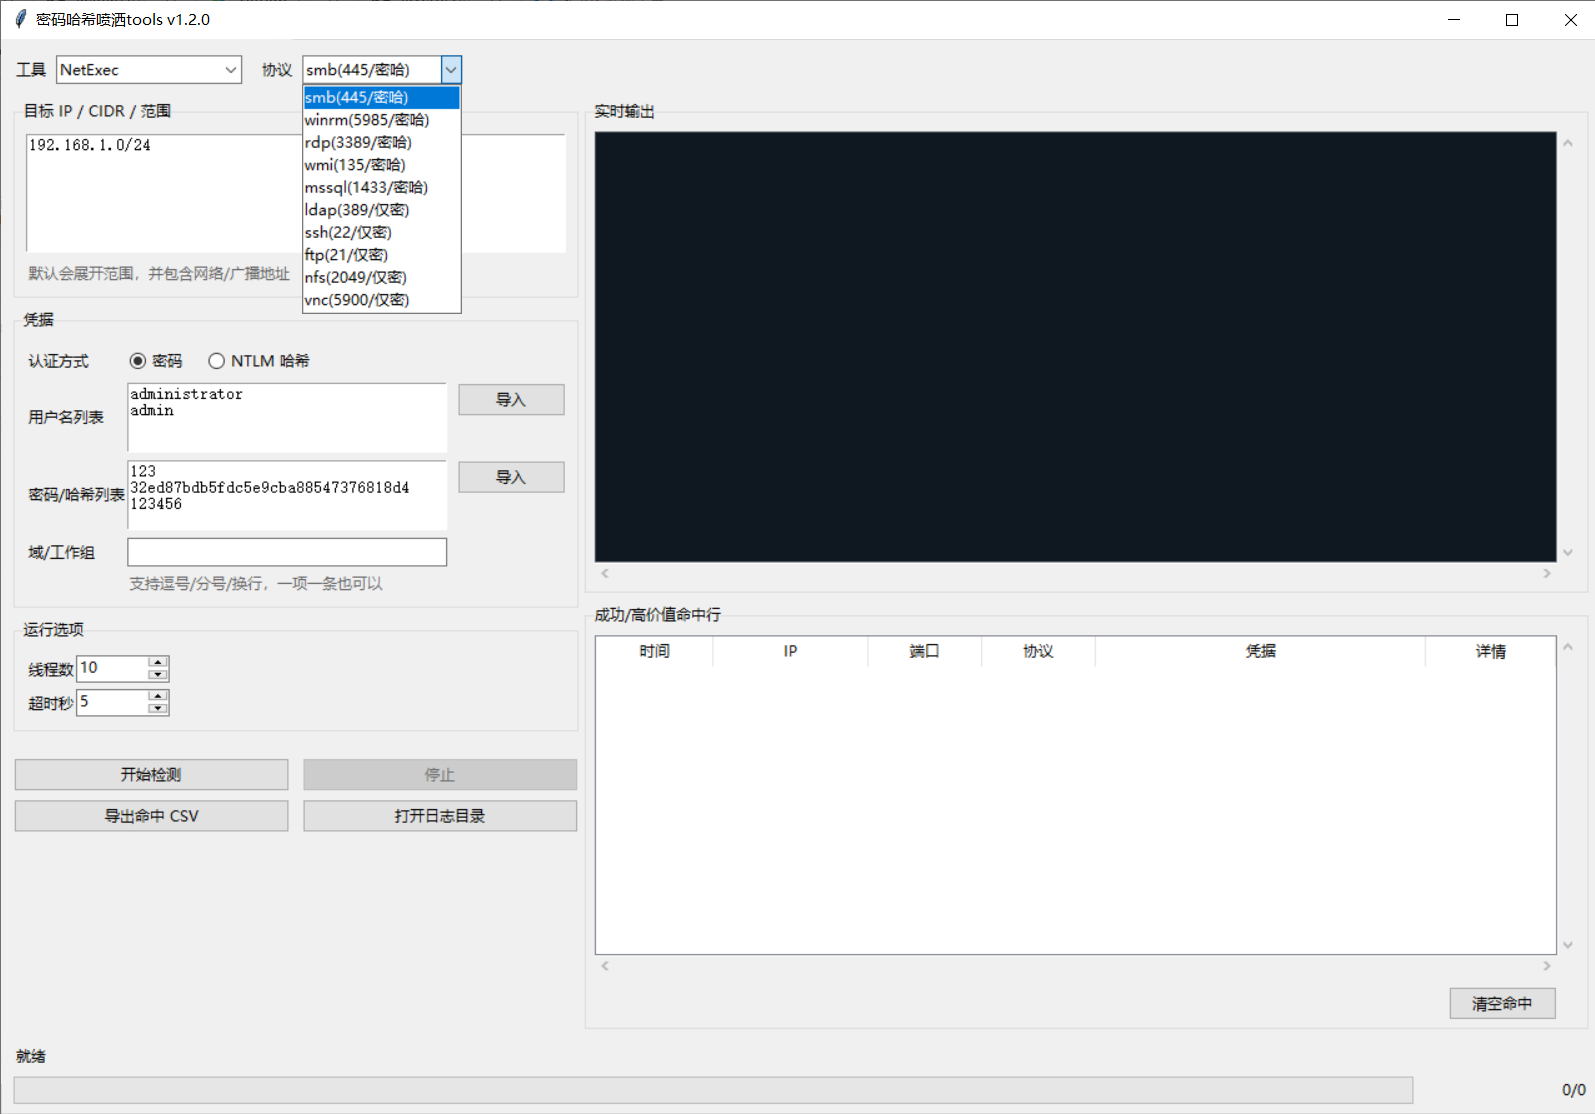This screenshot has height=1114, width=1595.
Task: Click the feather app icon in title bar
Action: 21,19
